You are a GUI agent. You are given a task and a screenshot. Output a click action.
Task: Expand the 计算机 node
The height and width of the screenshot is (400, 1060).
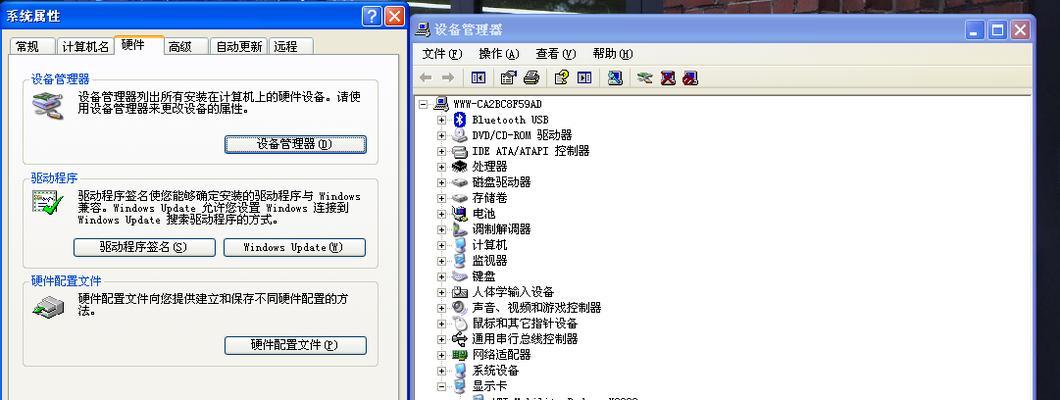pos(441,245)
